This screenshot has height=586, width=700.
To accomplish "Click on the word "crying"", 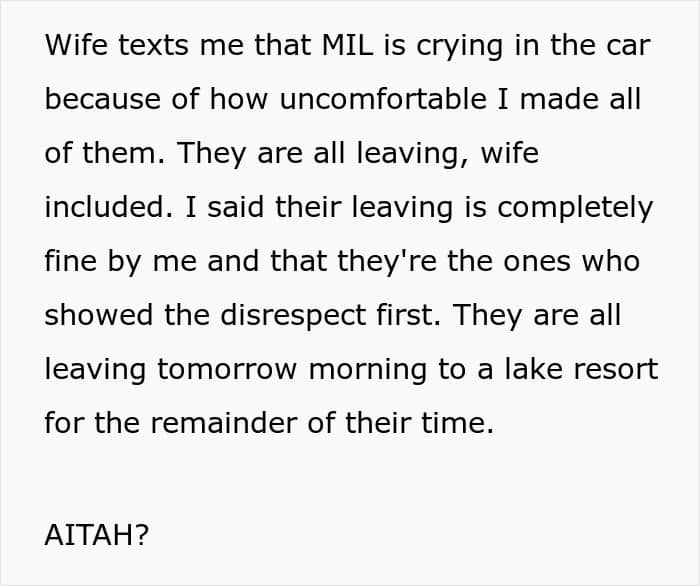I will 460,47.
